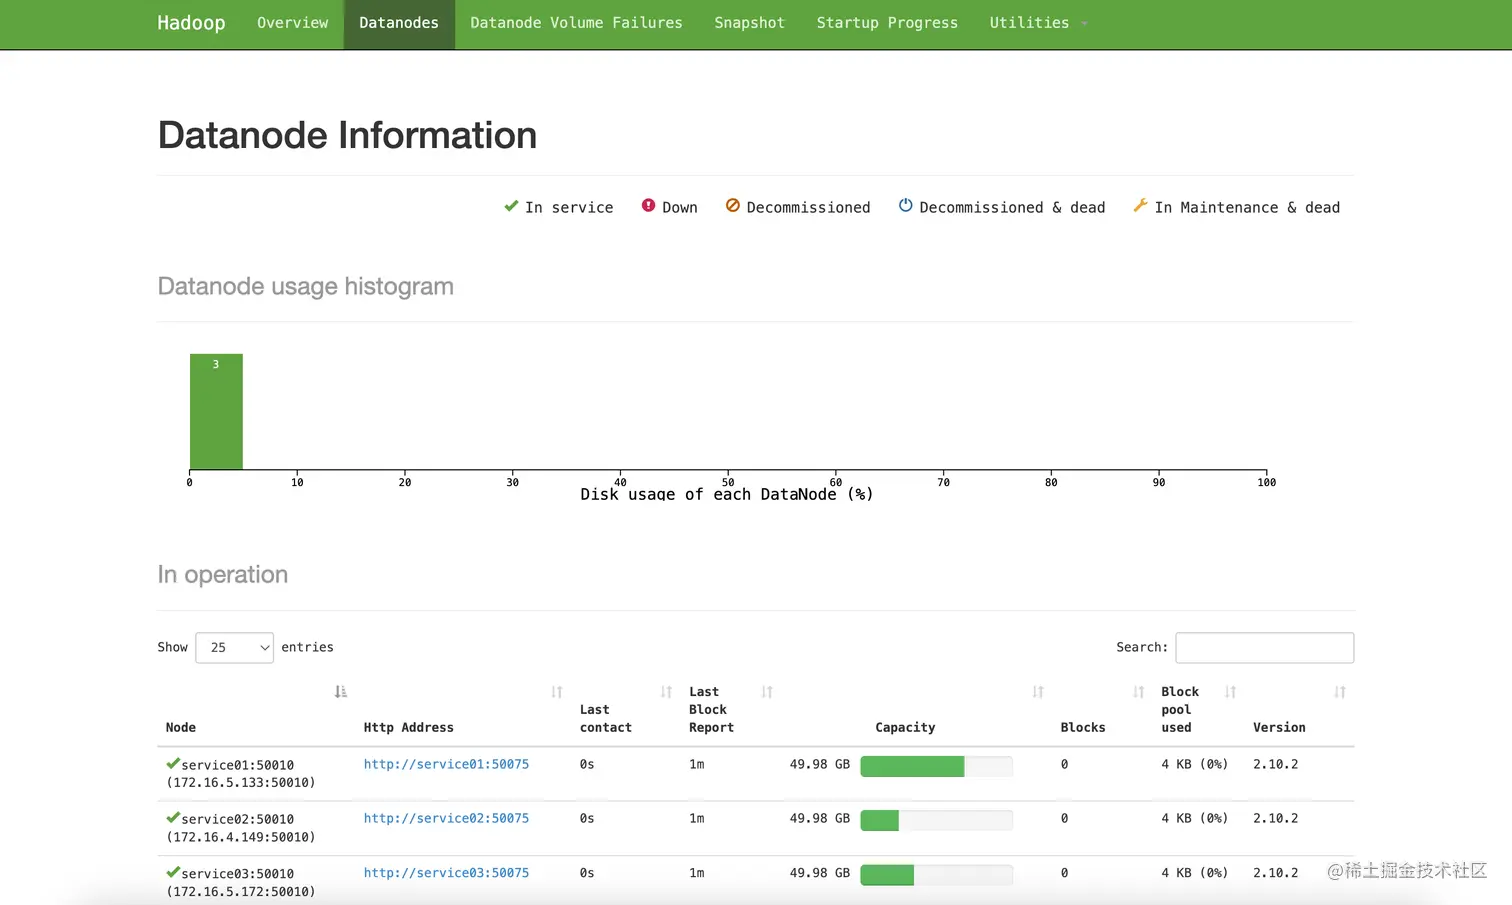This screenshot has width=1512, height=905.
Task: Click the Capacity column sort icon
Action: click(x=1038, y=692)
